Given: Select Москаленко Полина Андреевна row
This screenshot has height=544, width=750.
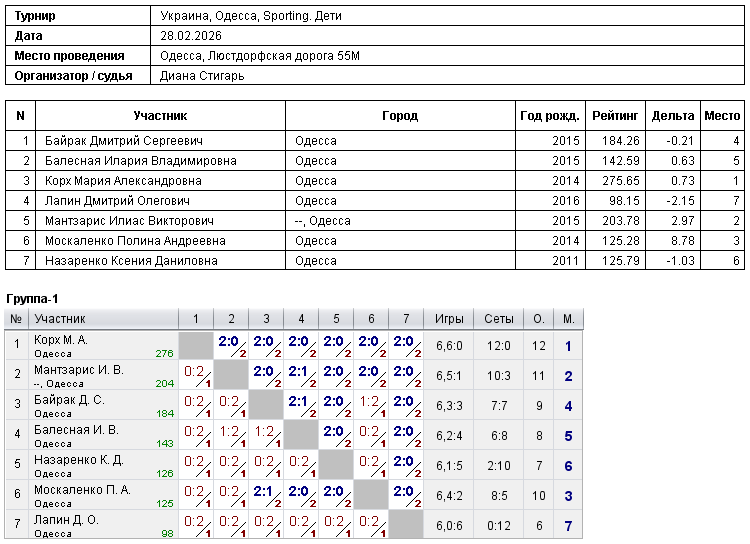Looking at the screenshot, I should pyautogui.click(x=375, y=241).
